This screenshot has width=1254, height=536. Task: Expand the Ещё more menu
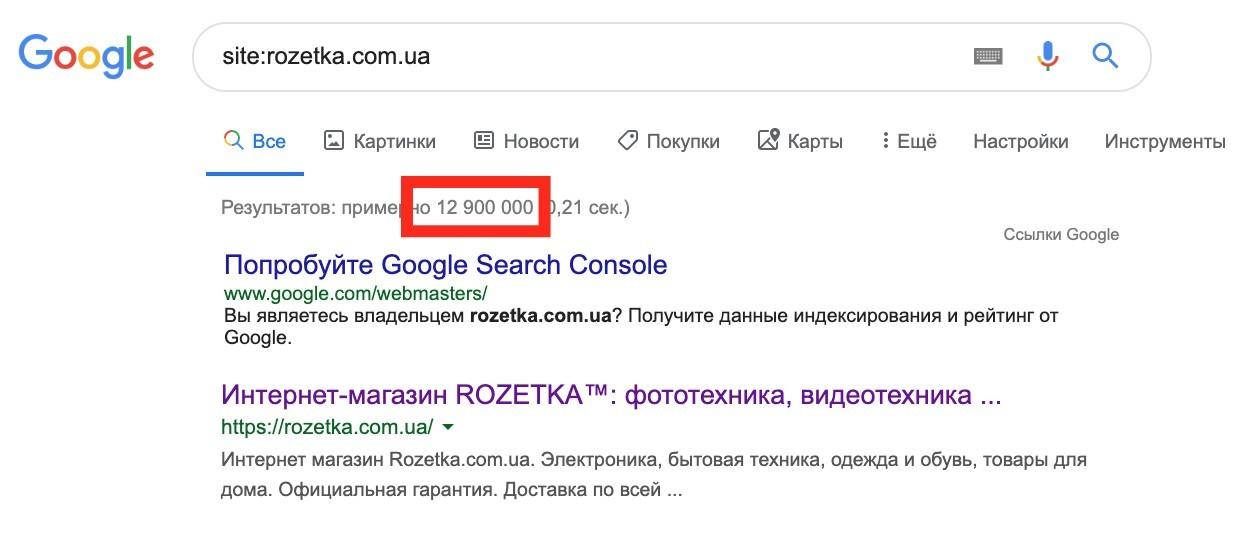908,141
